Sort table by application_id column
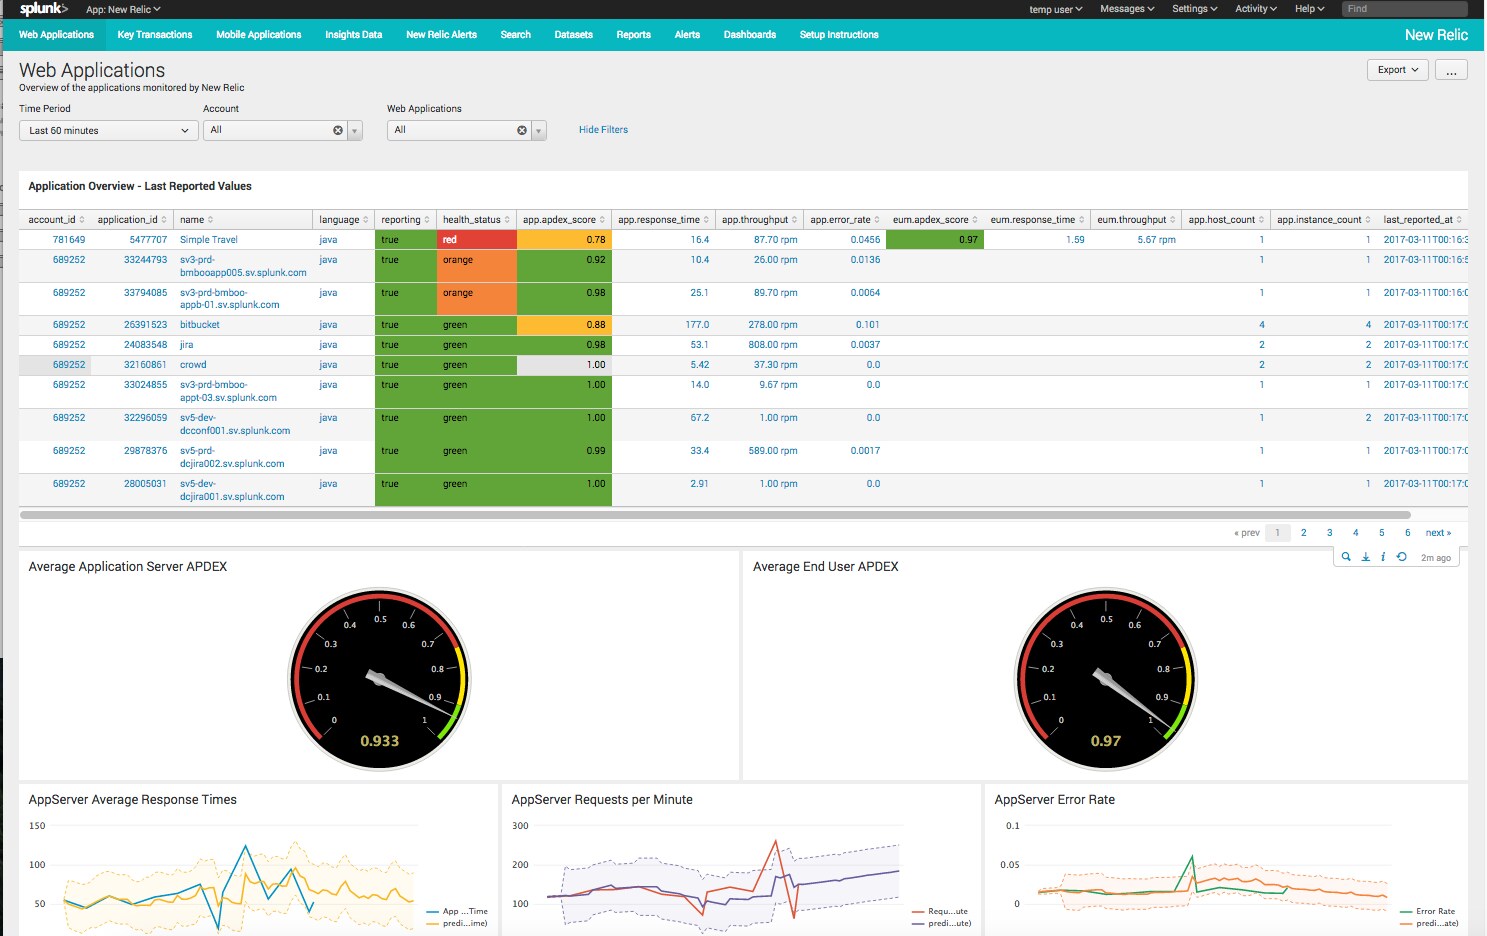The width and height of the screenshot is (1487, 936). point(133,220)
